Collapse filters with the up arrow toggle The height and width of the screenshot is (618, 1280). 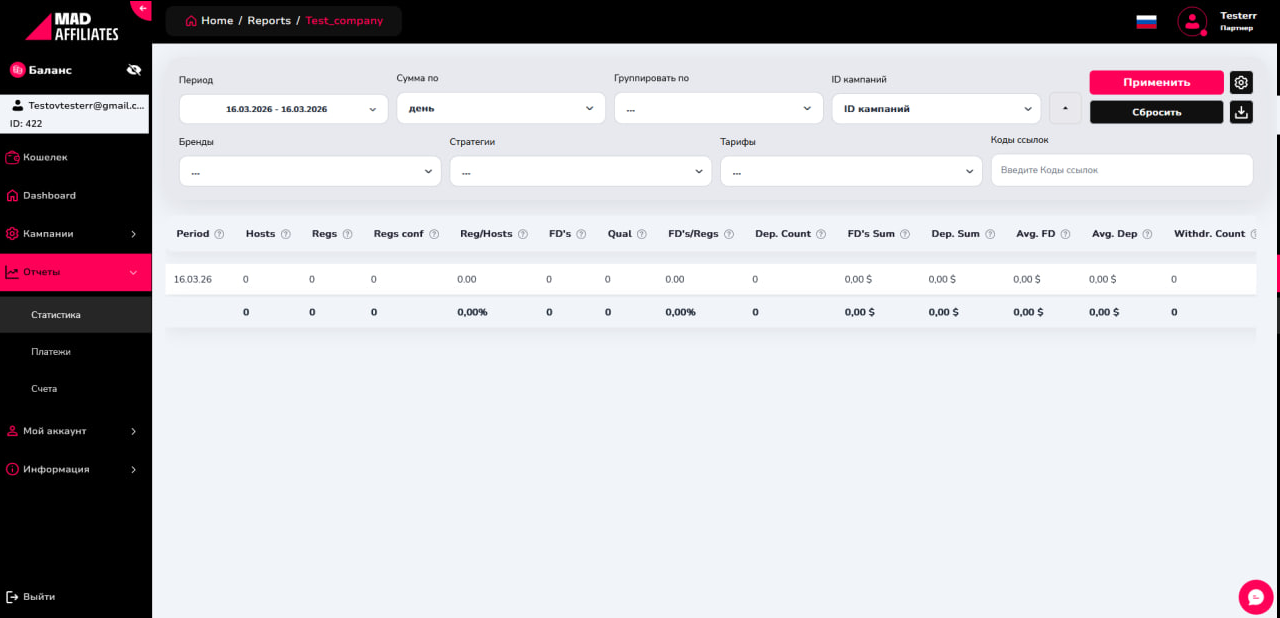click(x=1065, y=108)
